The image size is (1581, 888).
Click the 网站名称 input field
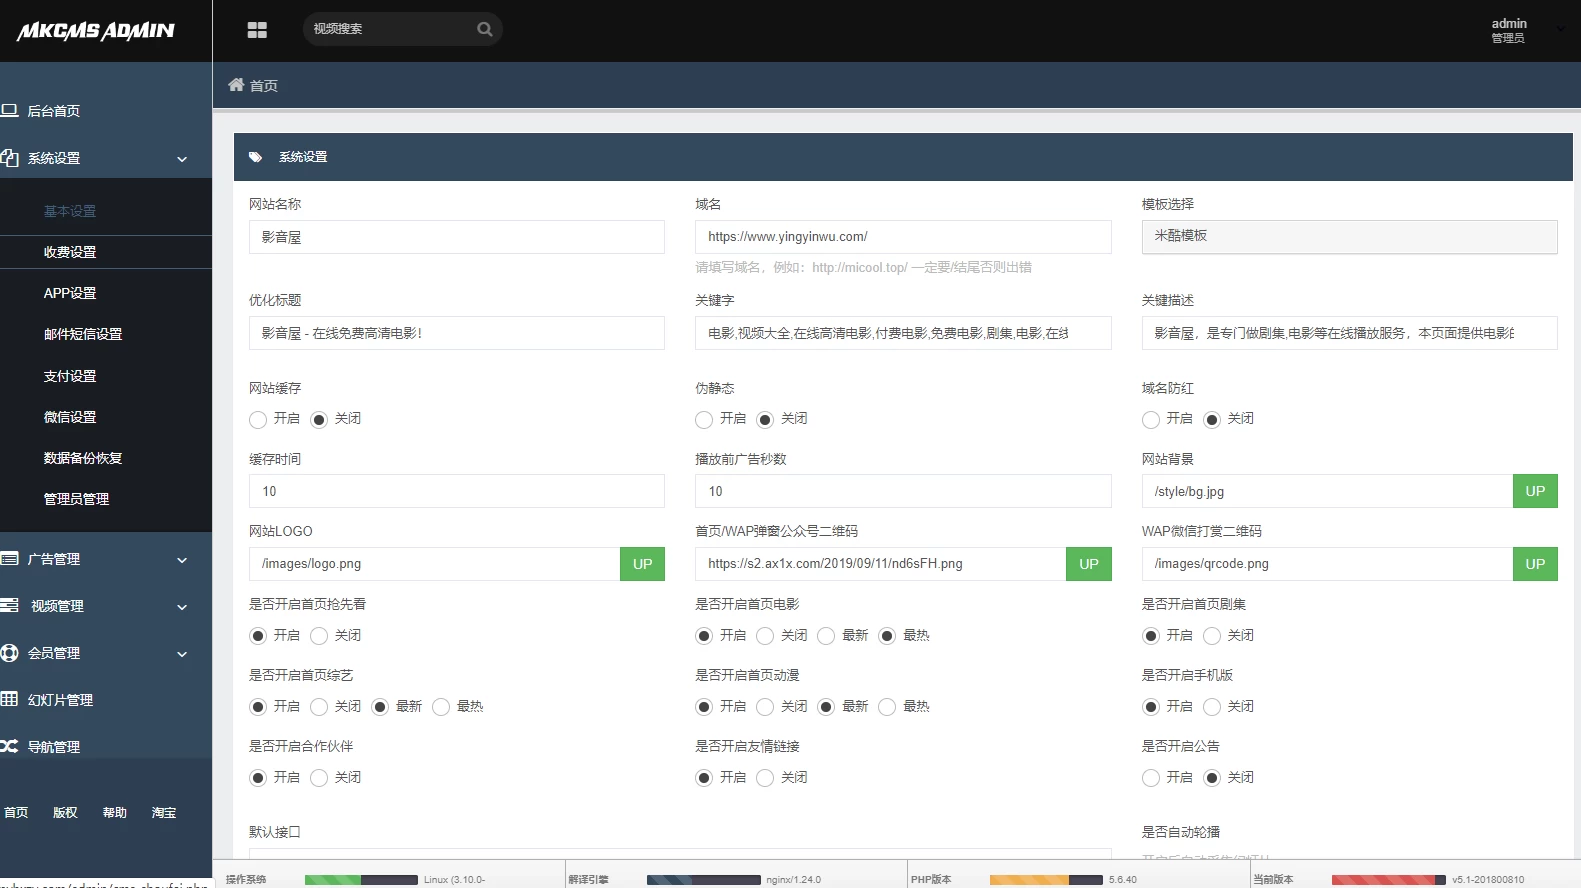[x=456, y=237]
